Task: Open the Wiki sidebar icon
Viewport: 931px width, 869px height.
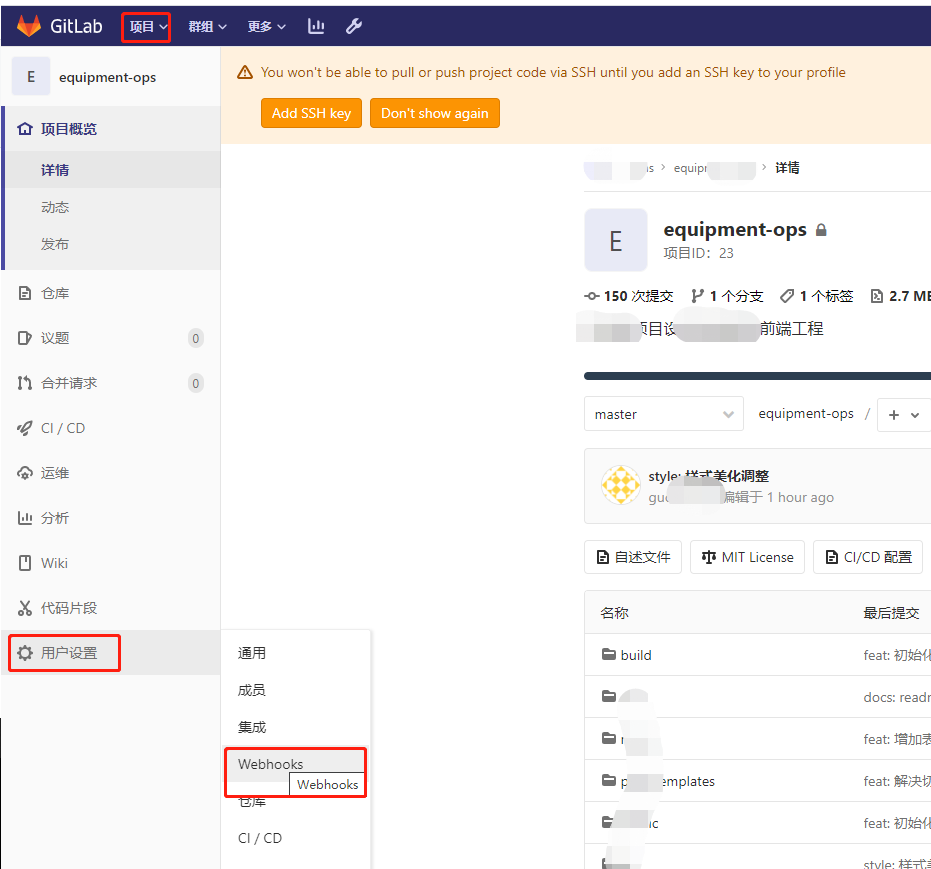Action: tap(24, 562)
